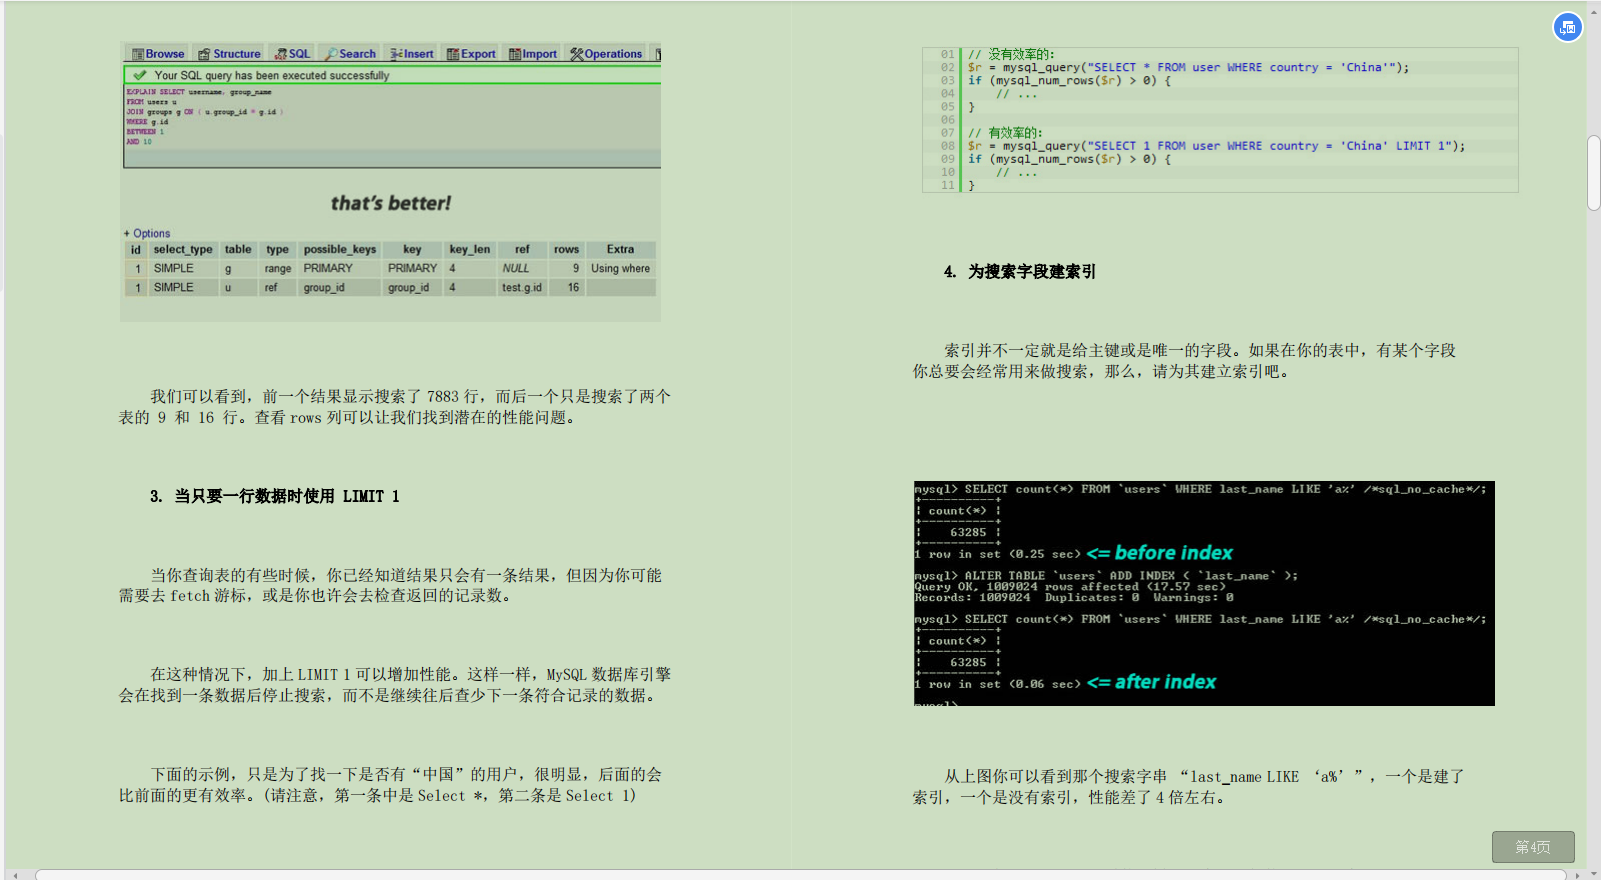Click the PHP code snippet image

pos(1220,119)
